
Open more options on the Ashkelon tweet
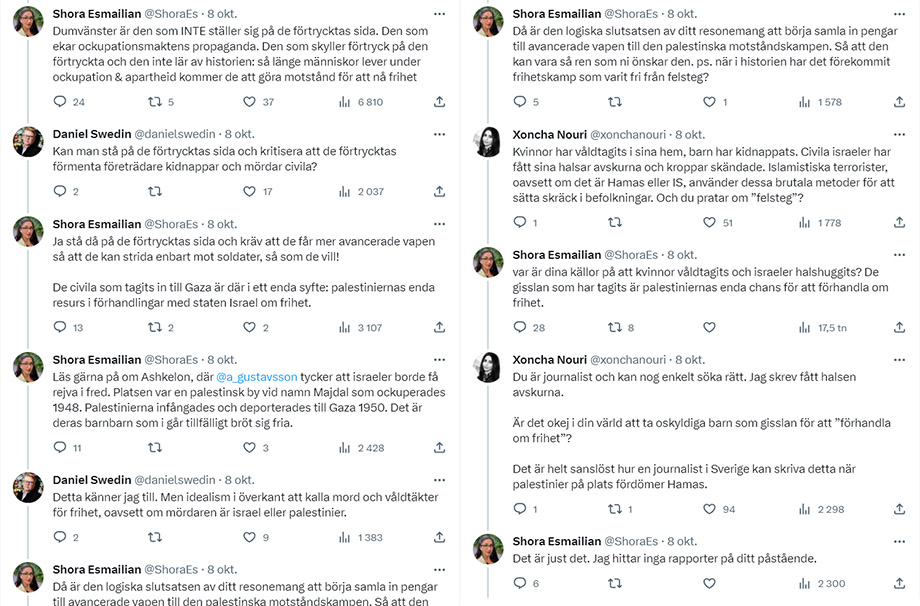point(440,359)
